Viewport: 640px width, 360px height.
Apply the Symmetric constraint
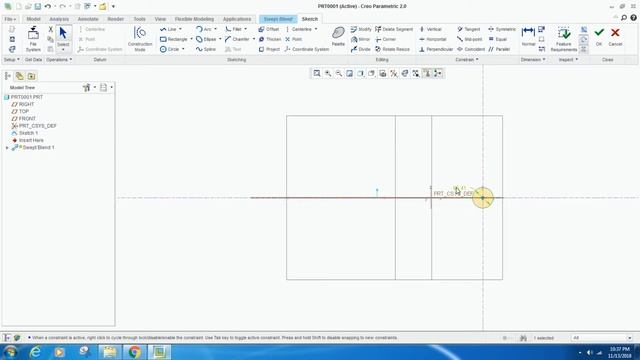(502, 29)
